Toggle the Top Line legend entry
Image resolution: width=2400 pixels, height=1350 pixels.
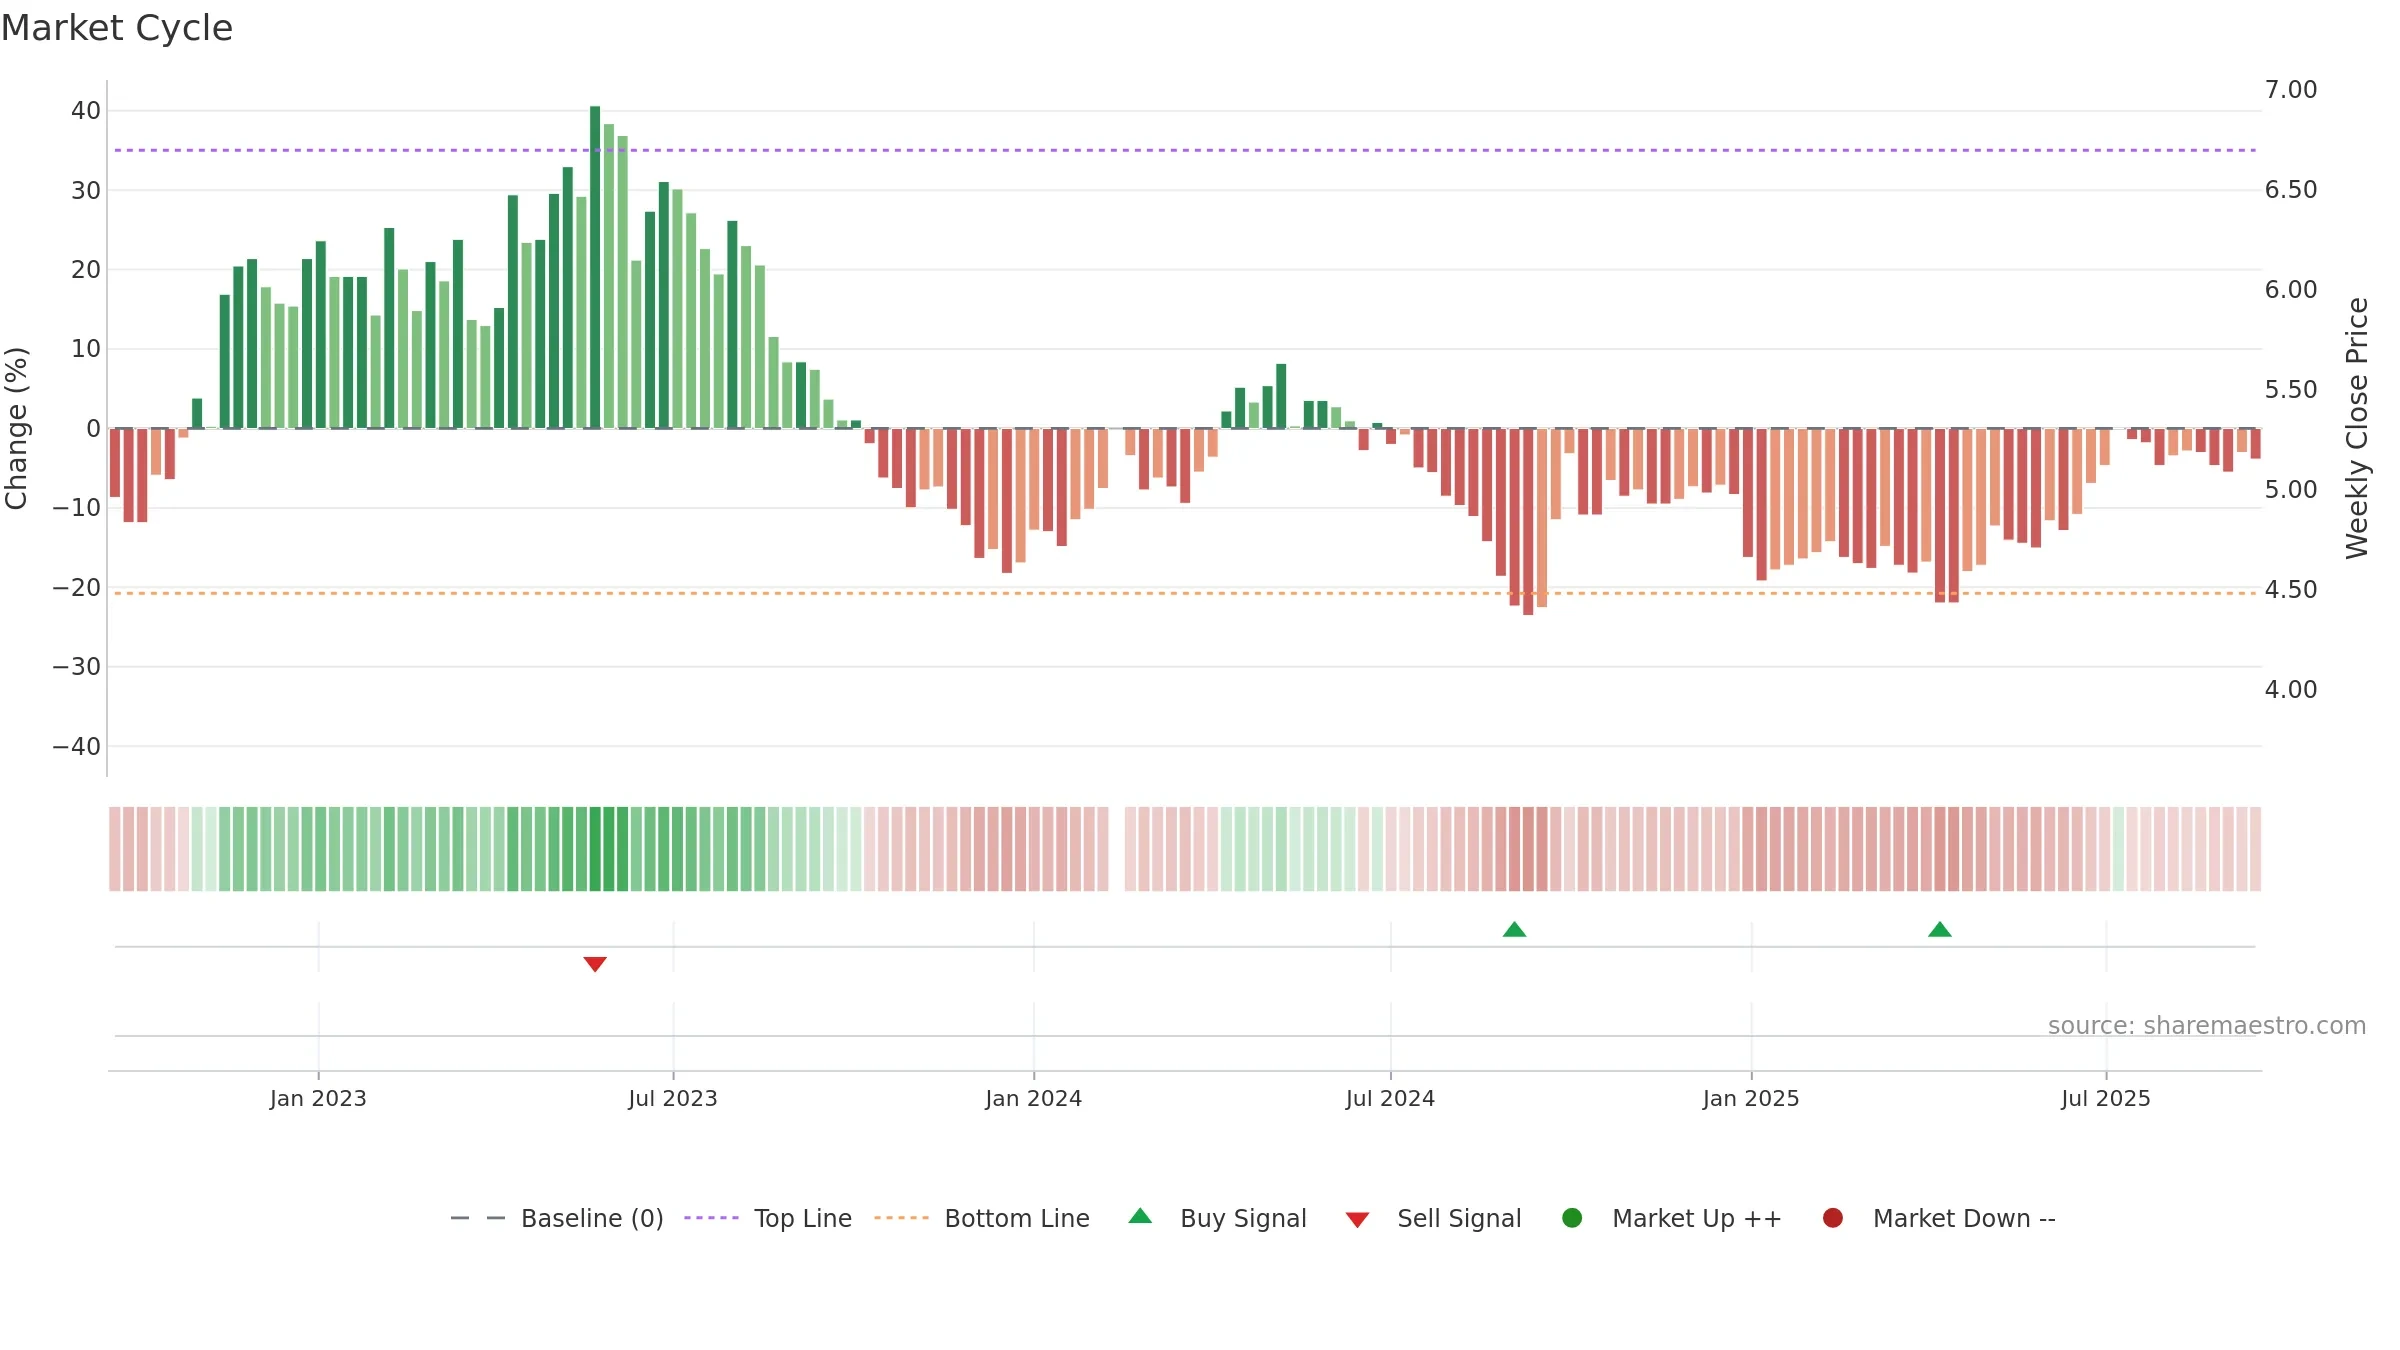point(768,1218)
